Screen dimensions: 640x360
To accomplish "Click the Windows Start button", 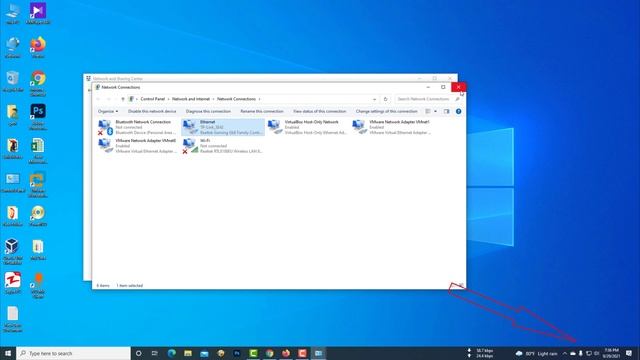I will pos(8,353).
